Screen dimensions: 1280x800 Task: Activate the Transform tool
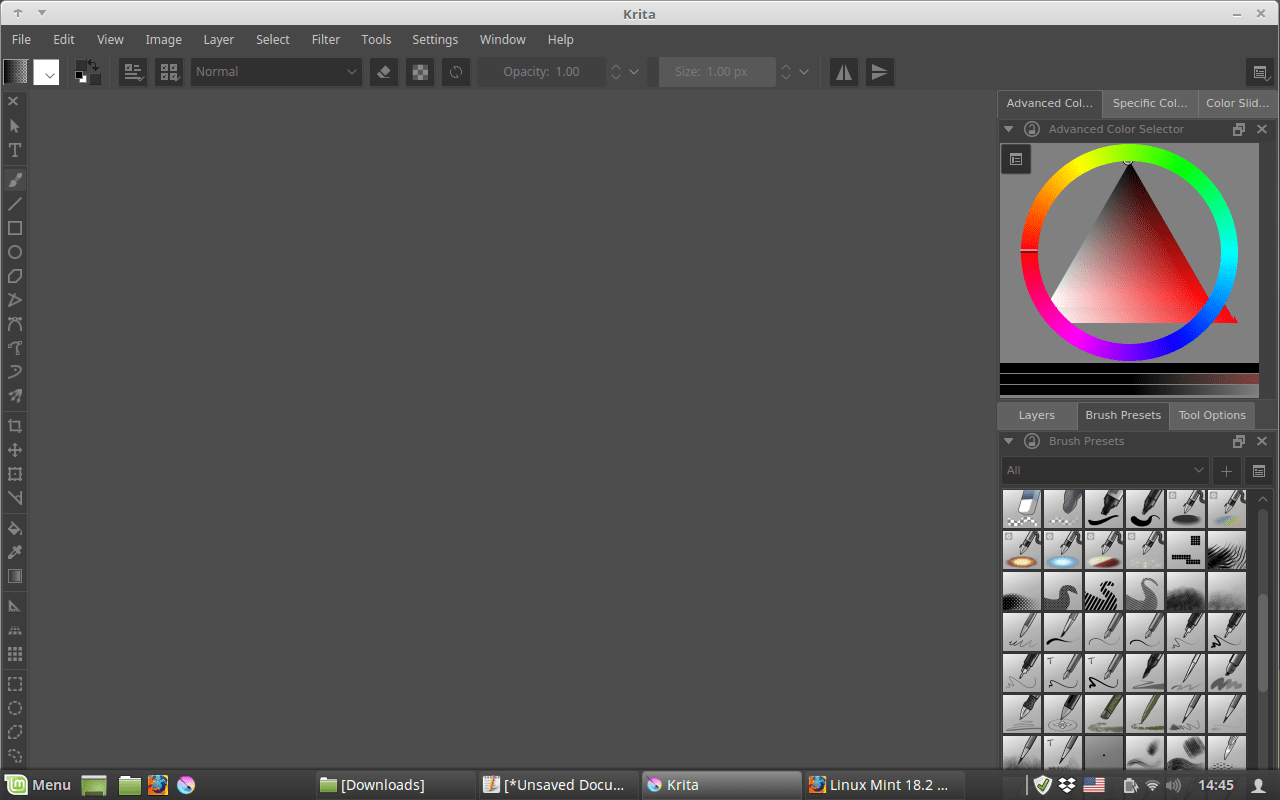[15, 474]
